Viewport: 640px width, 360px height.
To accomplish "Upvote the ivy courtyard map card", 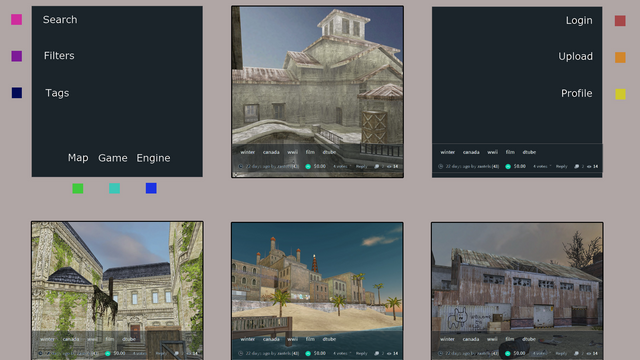I will pos(108,353).
